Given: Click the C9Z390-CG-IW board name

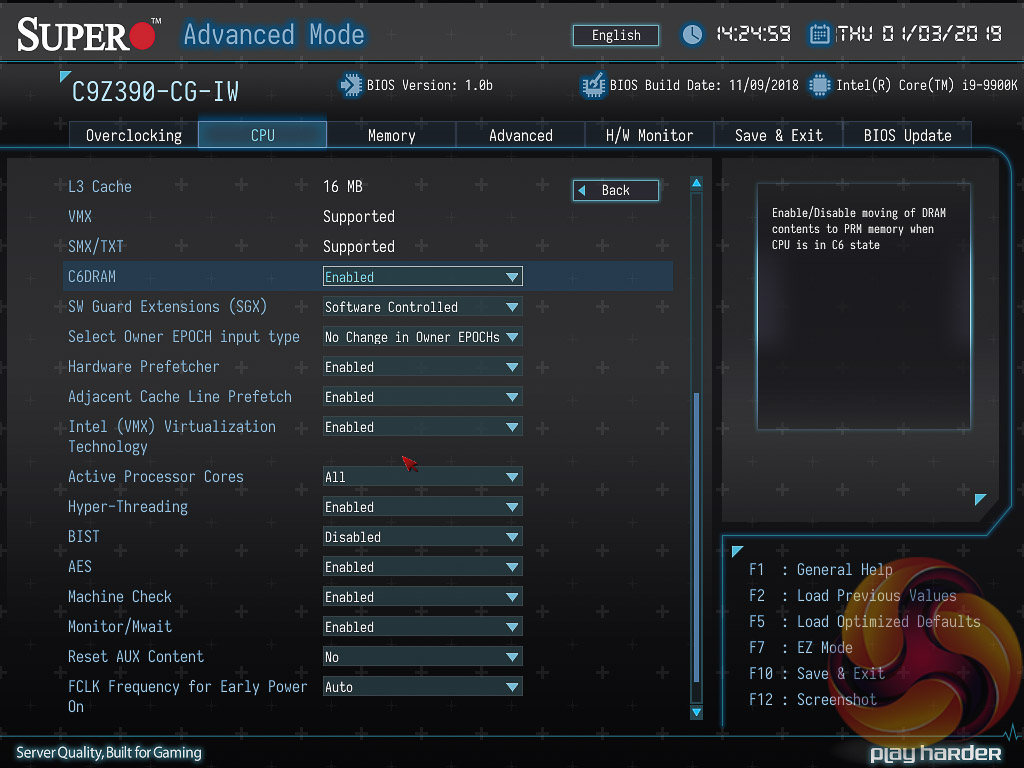Looking at the screenshot, I should tap(155, 92).
